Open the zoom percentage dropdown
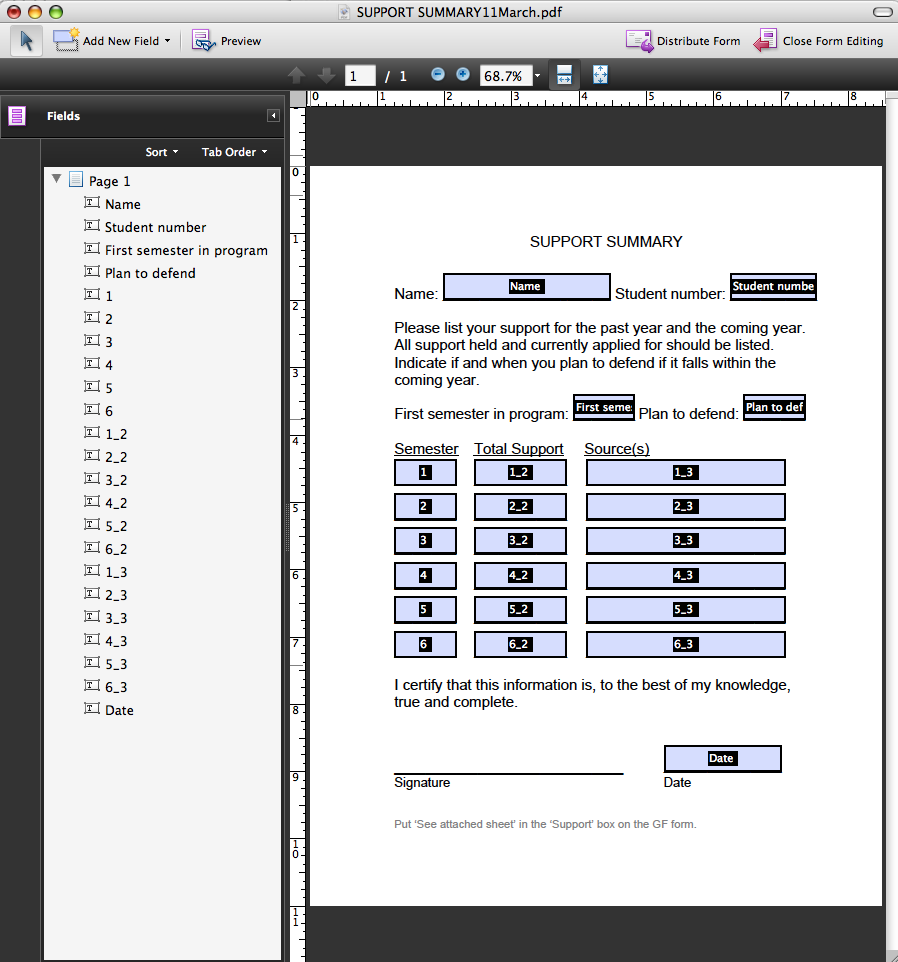Image resolution: width=898 pixels, height=962 pixels. point(537,74)
